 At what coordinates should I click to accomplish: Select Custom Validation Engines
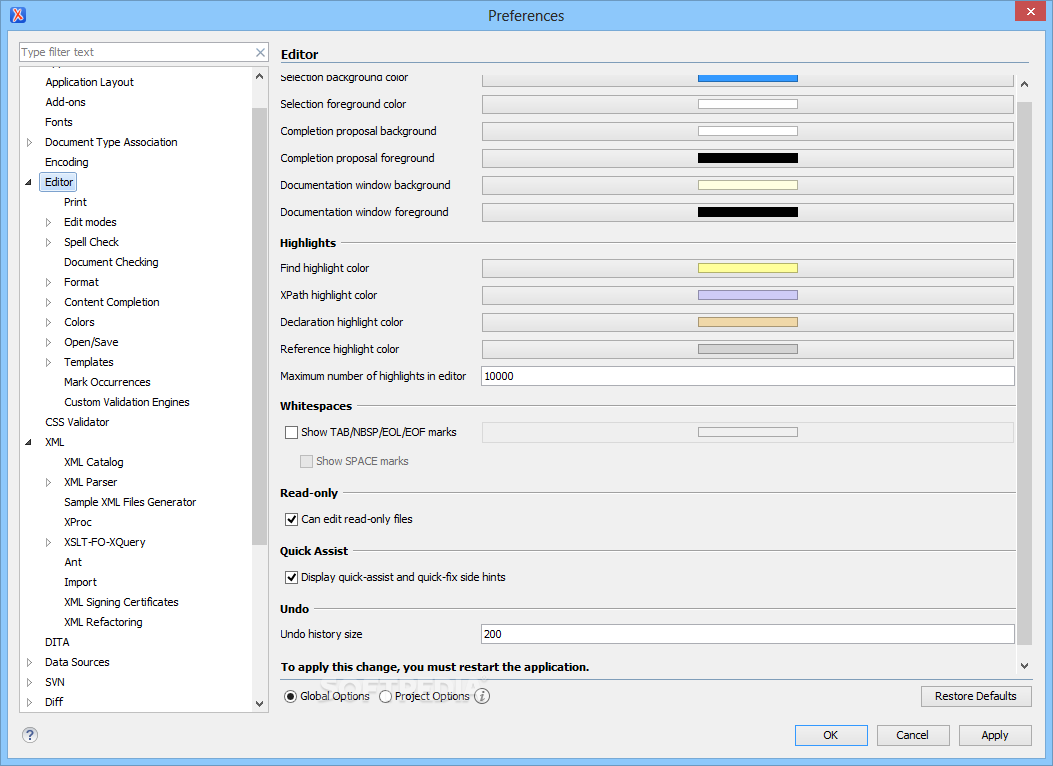[126, 402]
